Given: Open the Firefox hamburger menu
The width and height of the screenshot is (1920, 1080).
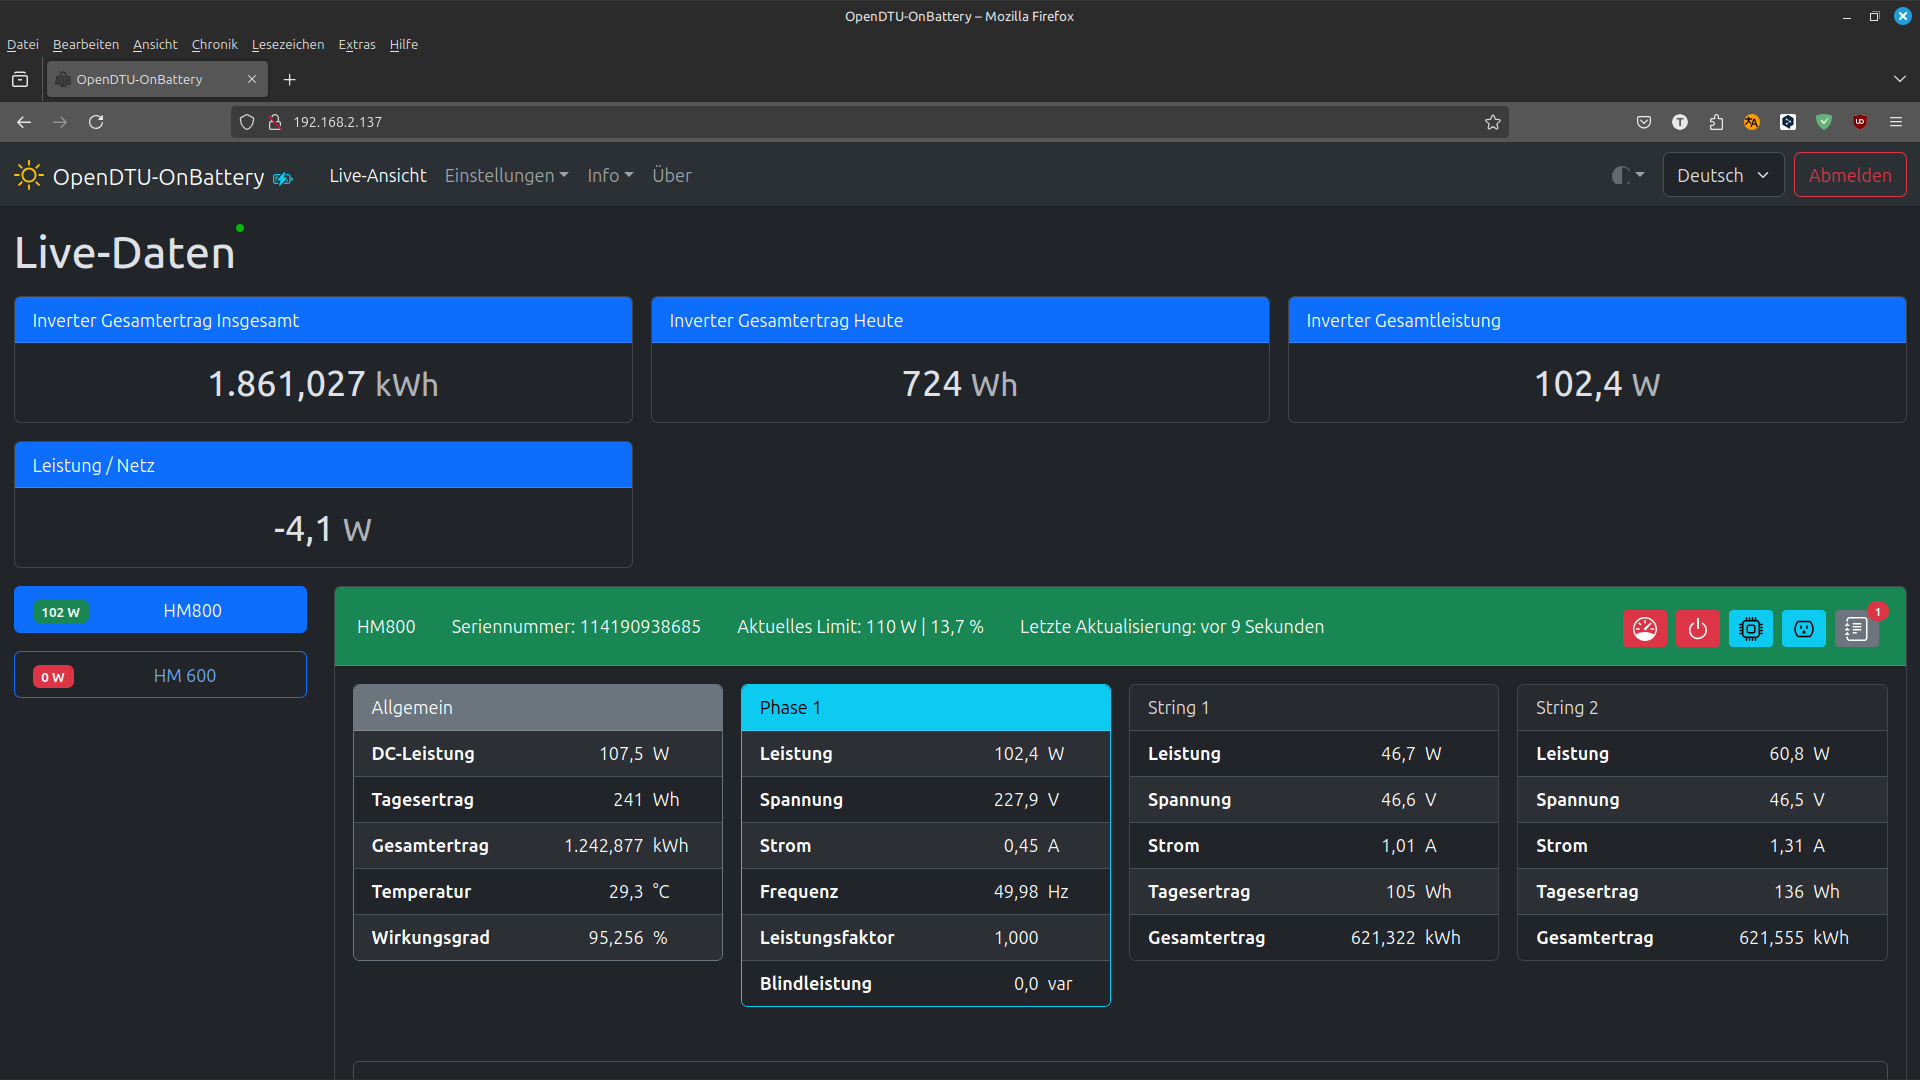Looking at the screenshot, I should coord(1896,122).
